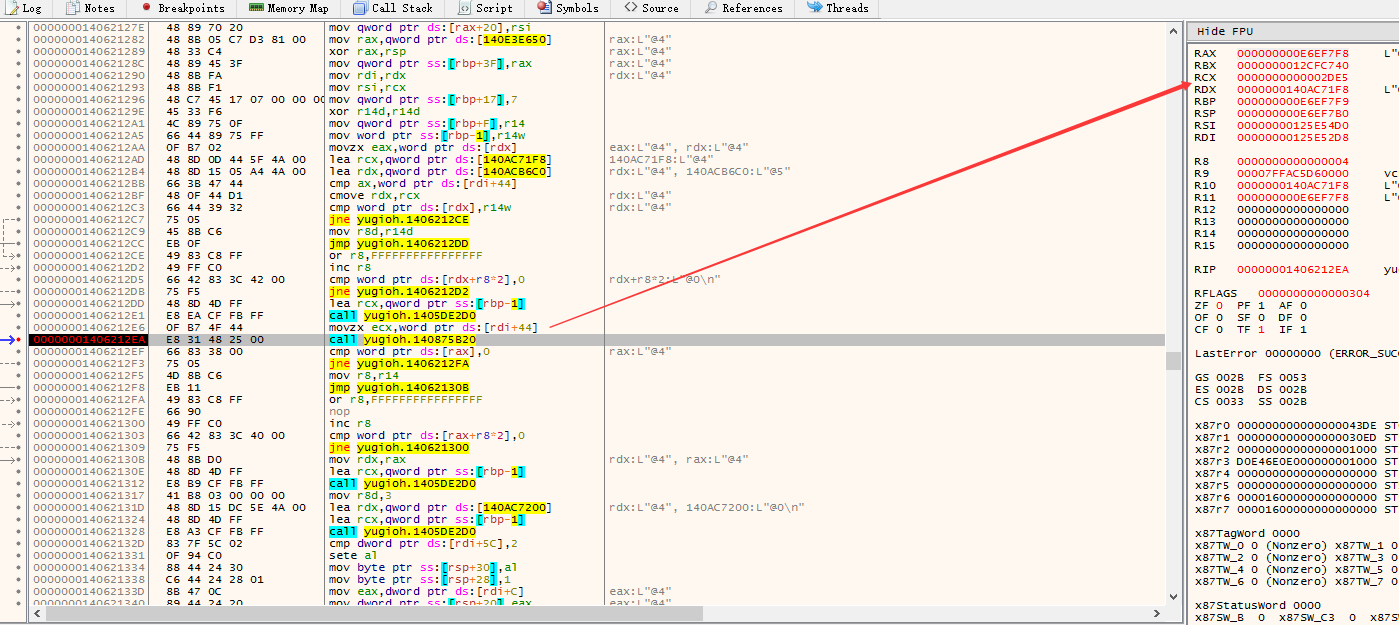Toggle breakpoint dot beside address 00000001406212C7
The height and width of the screenshot is (625, 1399).
pos(19,219)
